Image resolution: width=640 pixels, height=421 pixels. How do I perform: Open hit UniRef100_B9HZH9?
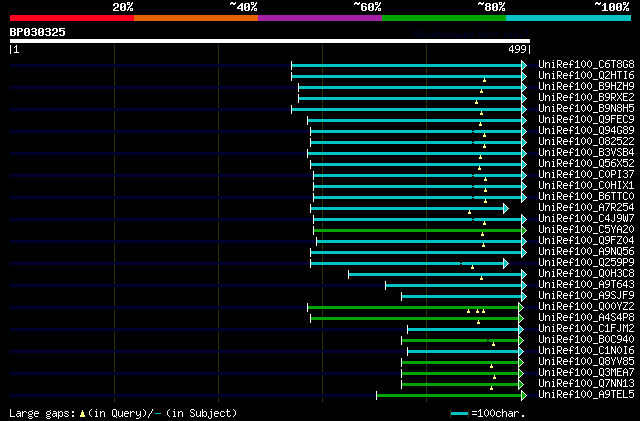[x=586, y=87]
